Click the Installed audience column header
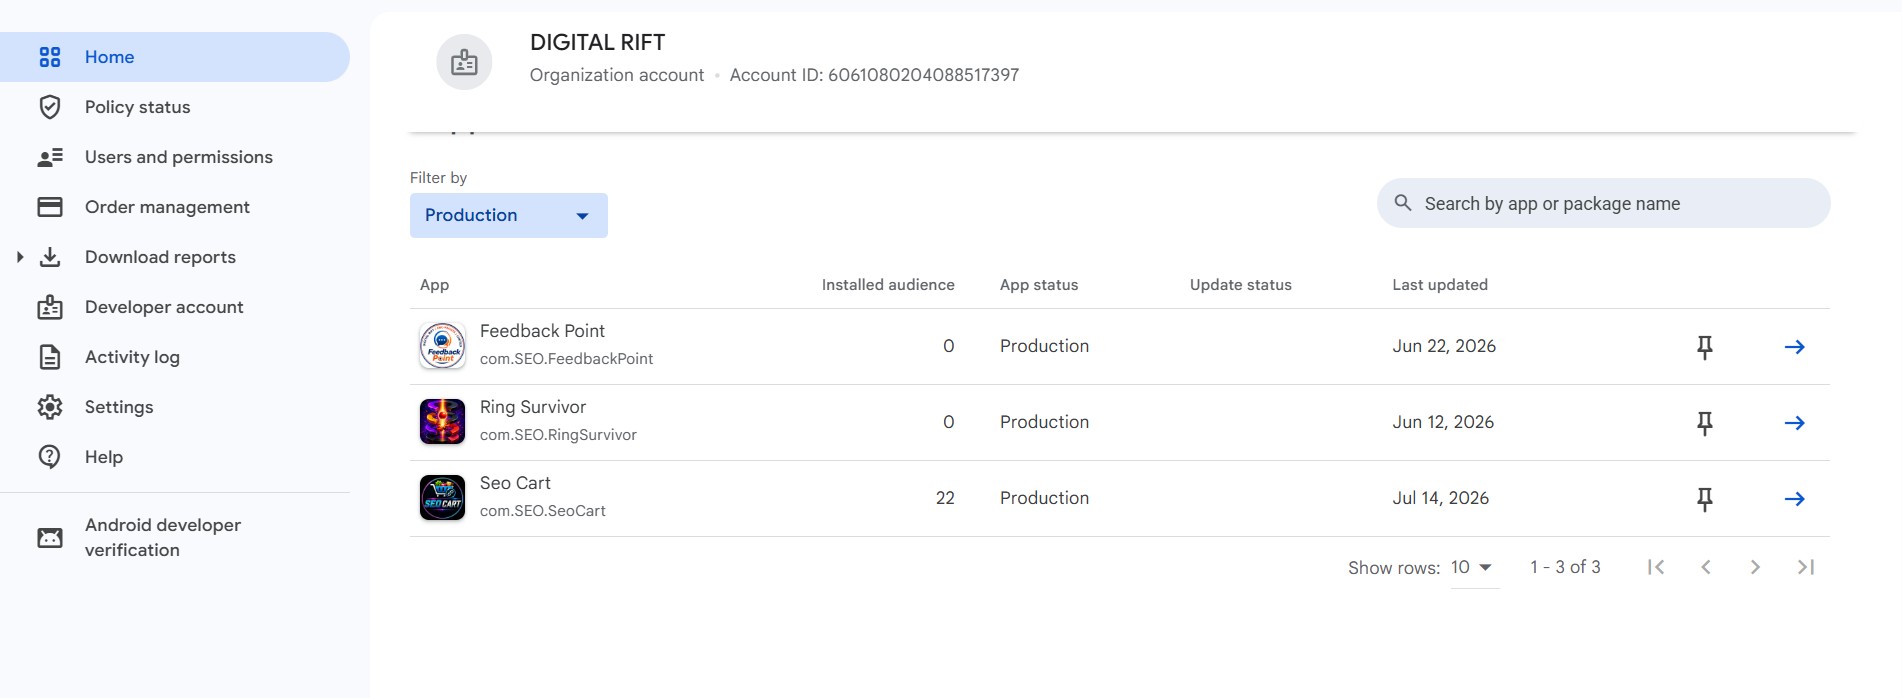 [x=888, y=285]
